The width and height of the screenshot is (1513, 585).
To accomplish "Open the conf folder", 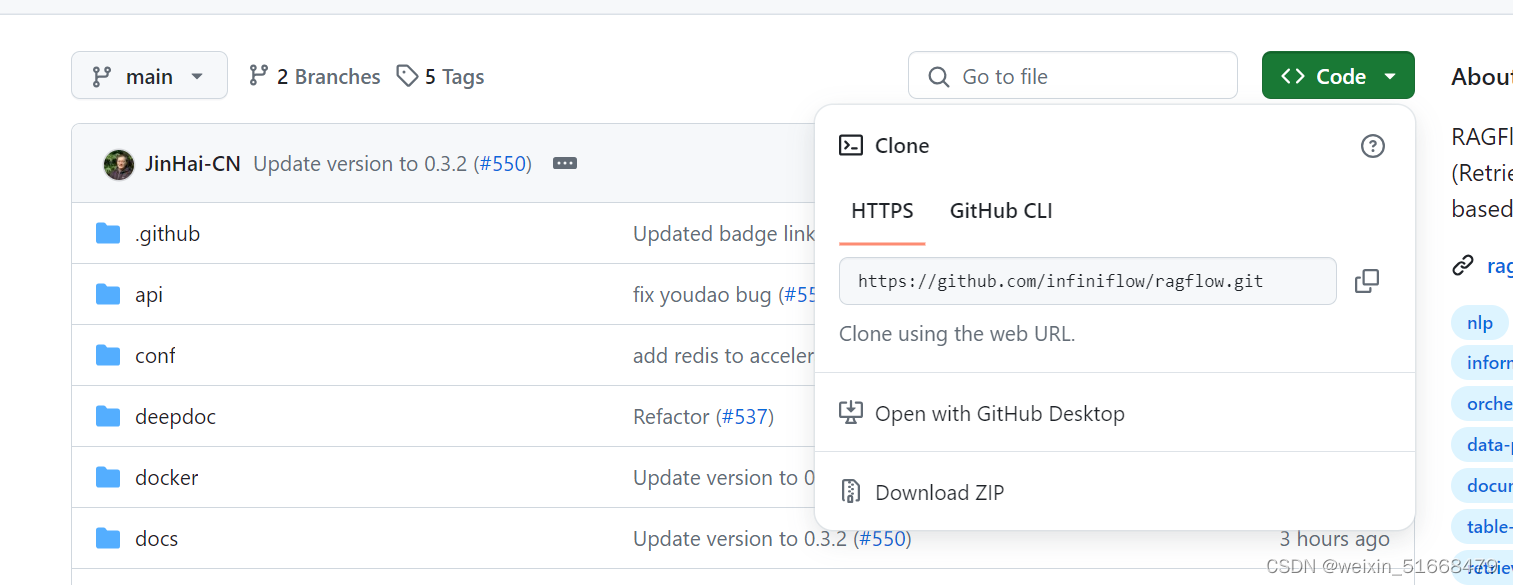I will pyautogui.click(x=155, y=356).
